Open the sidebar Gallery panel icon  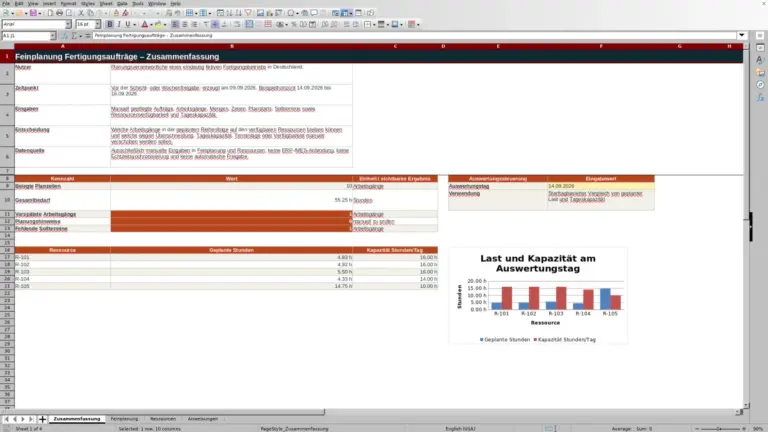pyautogui.click(x=760, y=72)
